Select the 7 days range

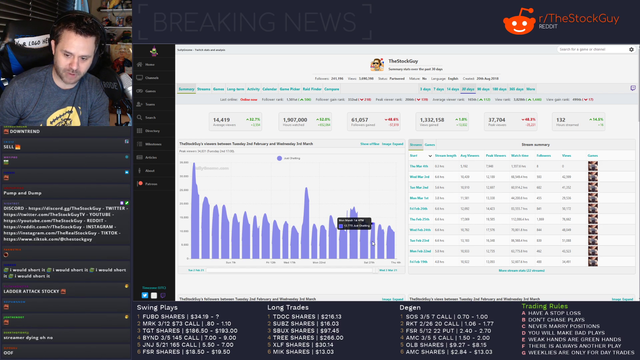(x=439, y=89)
